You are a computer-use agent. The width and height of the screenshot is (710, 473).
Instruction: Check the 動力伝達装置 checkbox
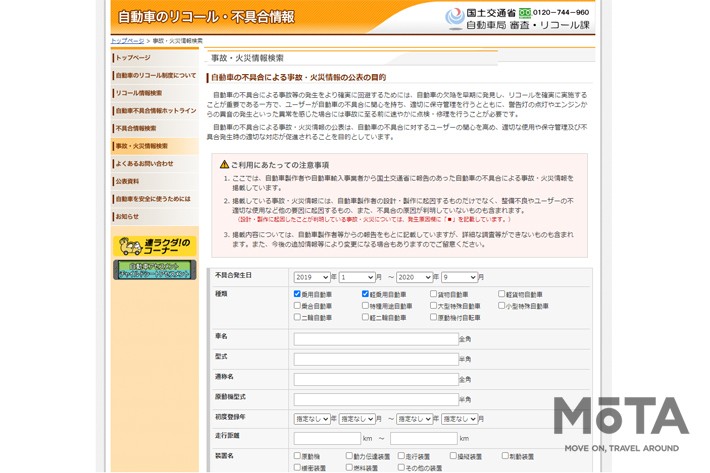coord(349,456)
